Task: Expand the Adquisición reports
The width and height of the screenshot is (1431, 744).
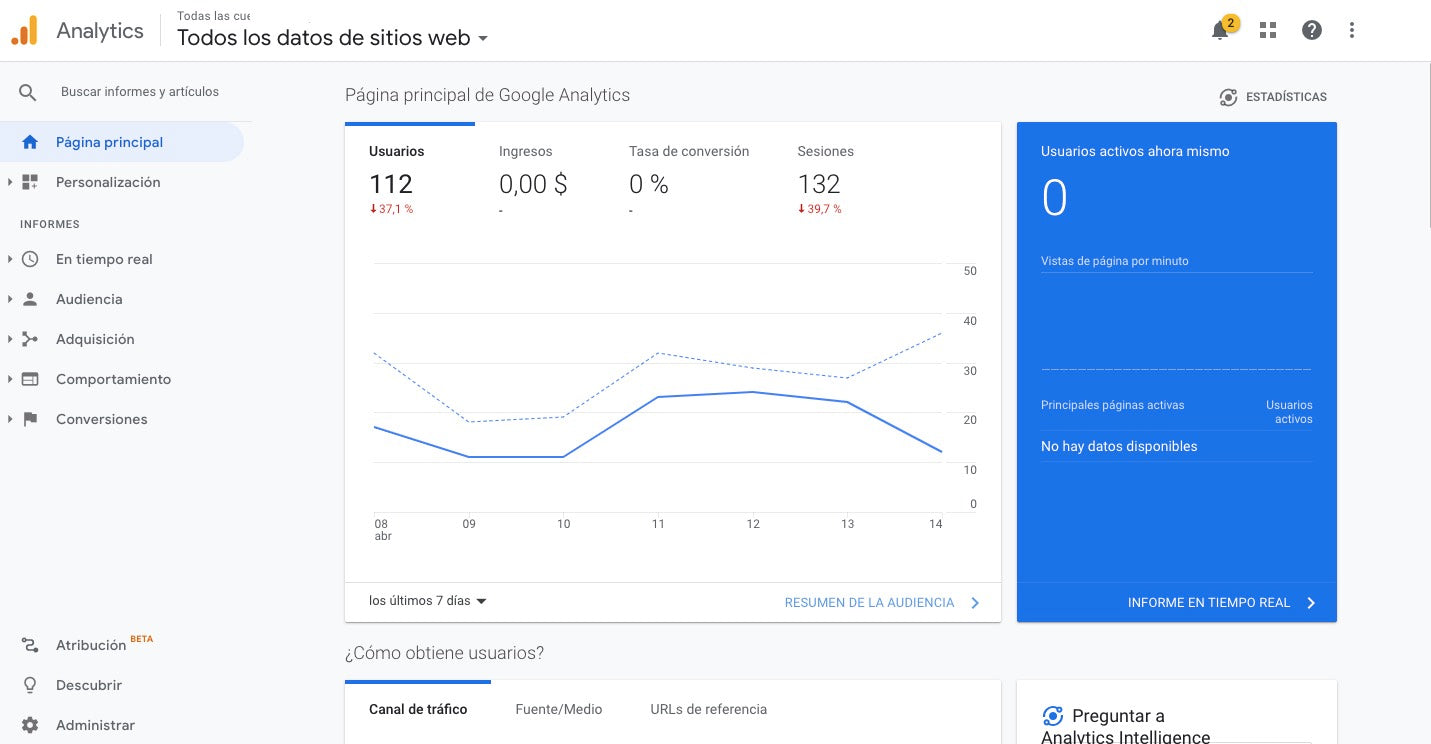Action: 10,339
